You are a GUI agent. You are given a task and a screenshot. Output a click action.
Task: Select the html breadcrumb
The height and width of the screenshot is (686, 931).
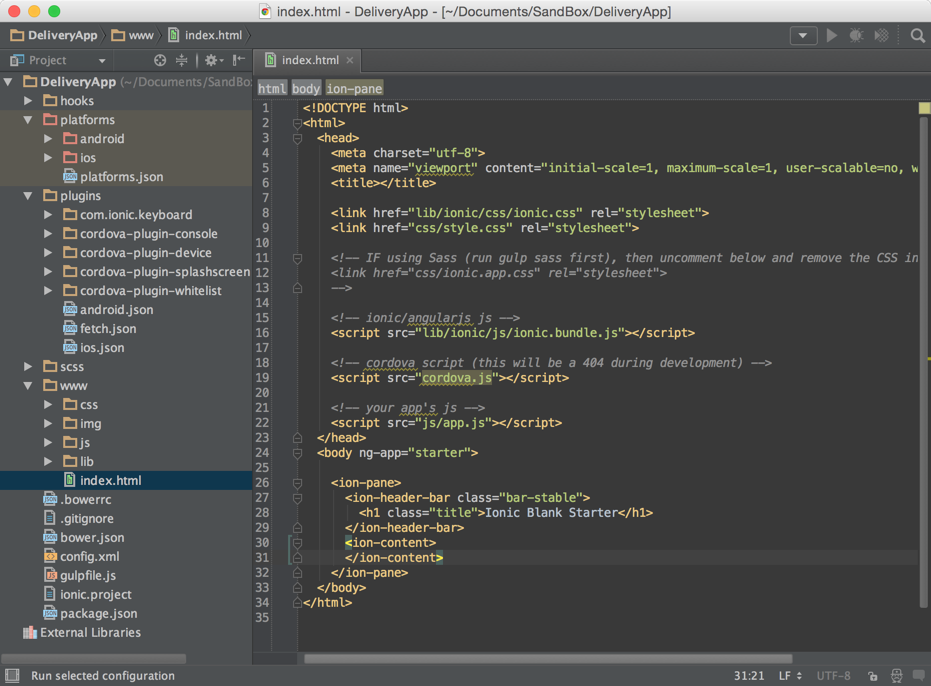tap(272, 88)
